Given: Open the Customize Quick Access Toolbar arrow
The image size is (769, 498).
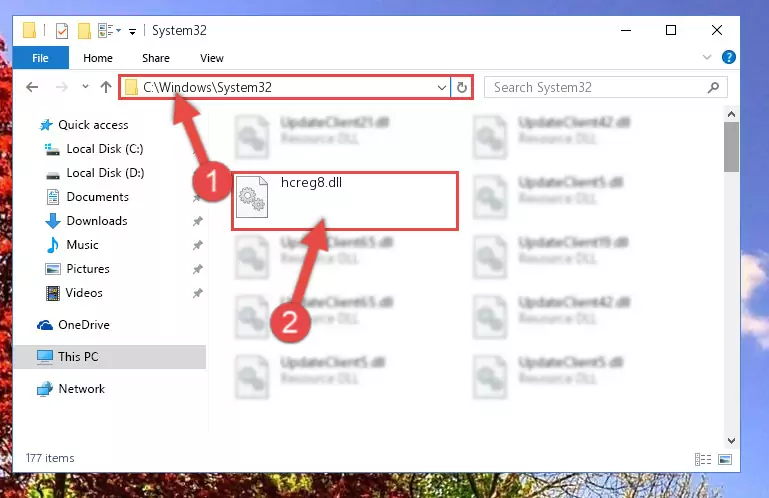Looking at the screenshot, I should point(132,31).
